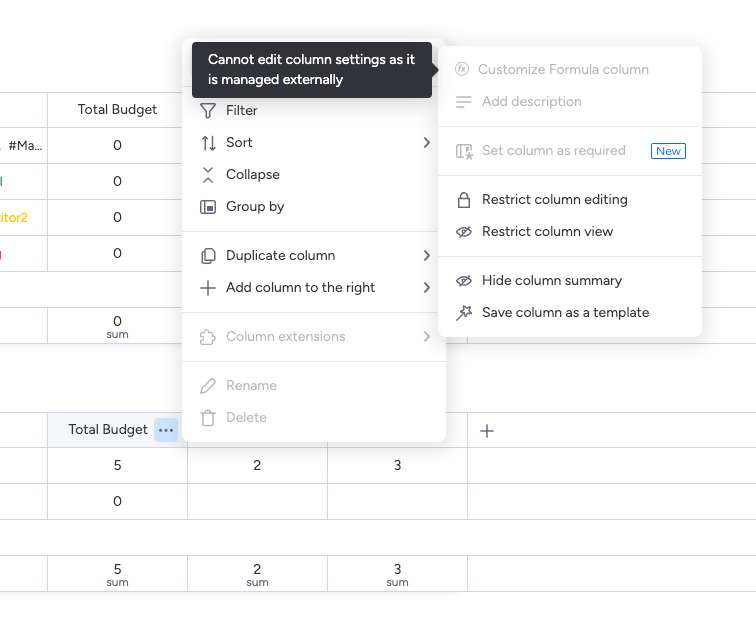
Task: Toggle Restrict column view
Action: [x=547, y=232]
